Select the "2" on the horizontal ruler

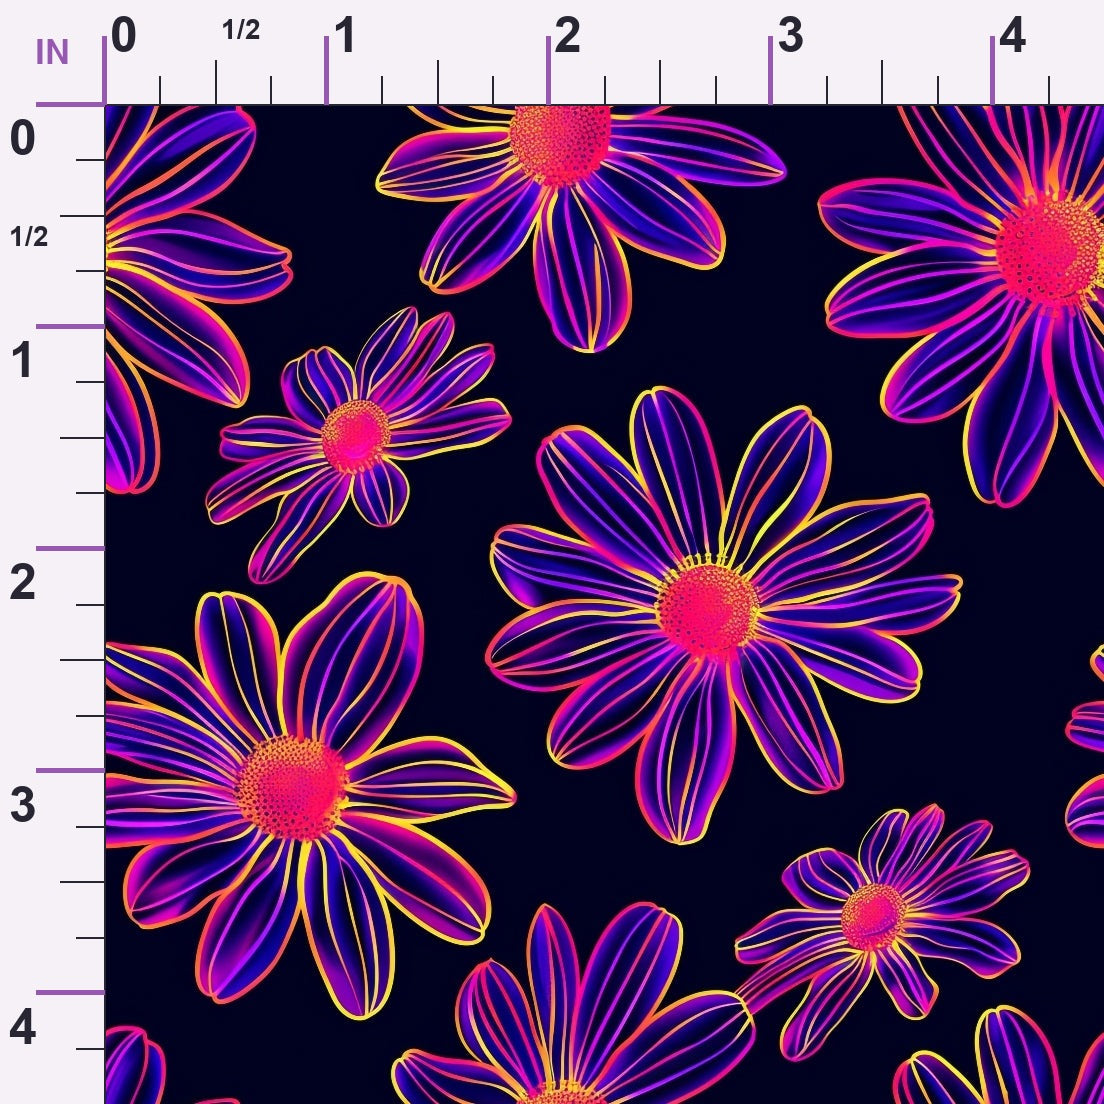[x=567, y=36]
